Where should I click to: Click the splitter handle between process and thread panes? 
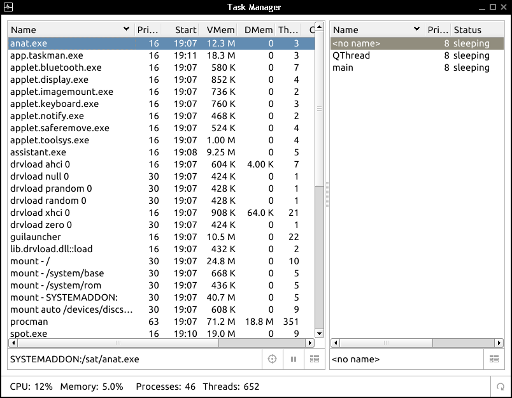coord(327,195)
